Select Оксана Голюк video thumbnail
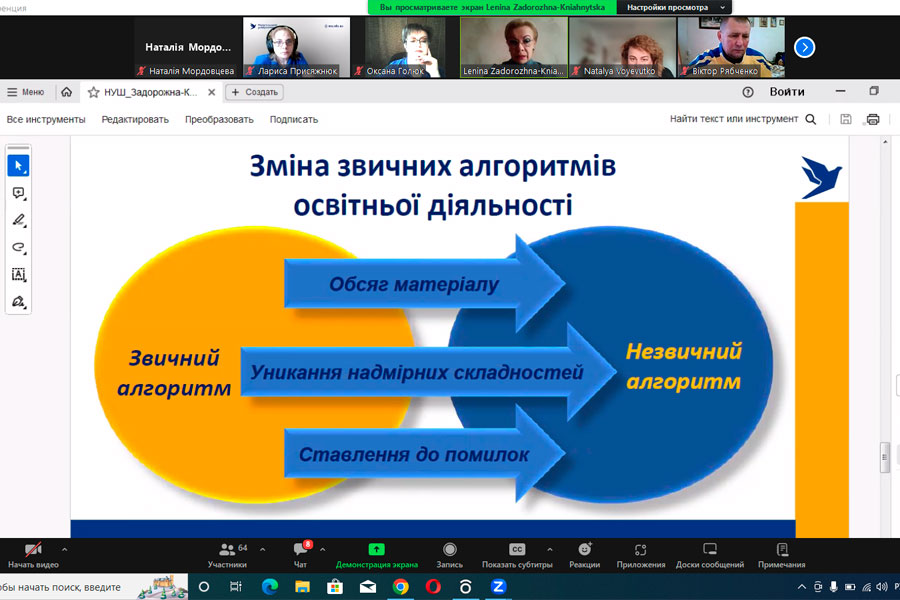Screen dimensions: 900x600 point(405,47)
